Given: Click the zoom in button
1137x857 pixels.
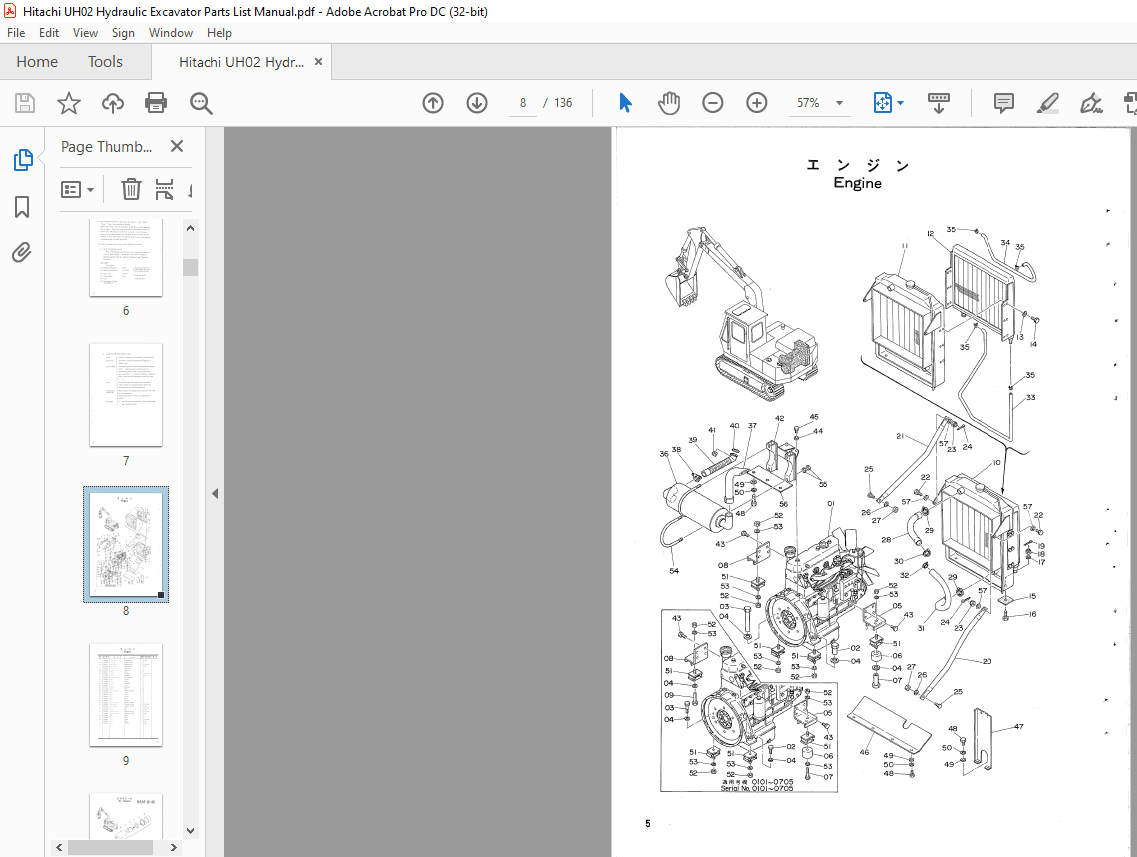Looking at the screenshot, I should [756, 102].
